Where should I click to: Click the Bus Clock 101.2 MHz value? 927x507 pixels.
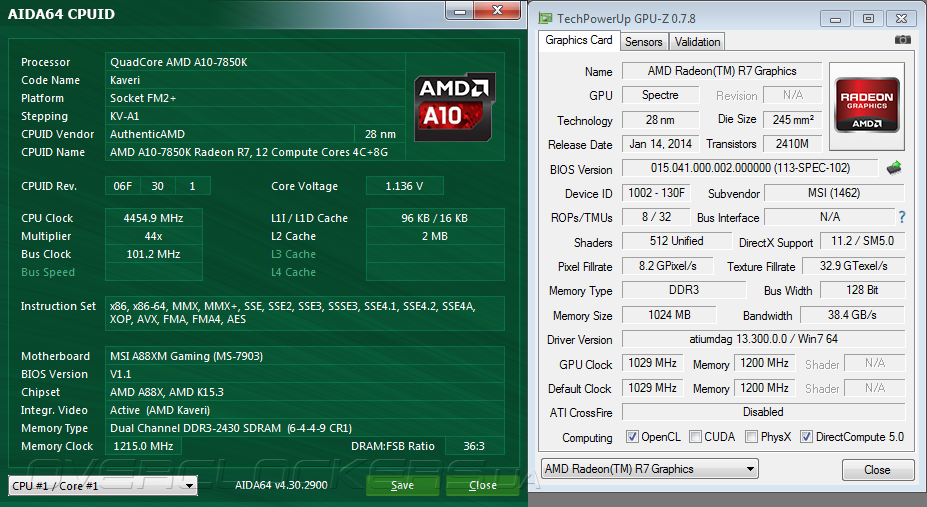[x=154, y=254]
